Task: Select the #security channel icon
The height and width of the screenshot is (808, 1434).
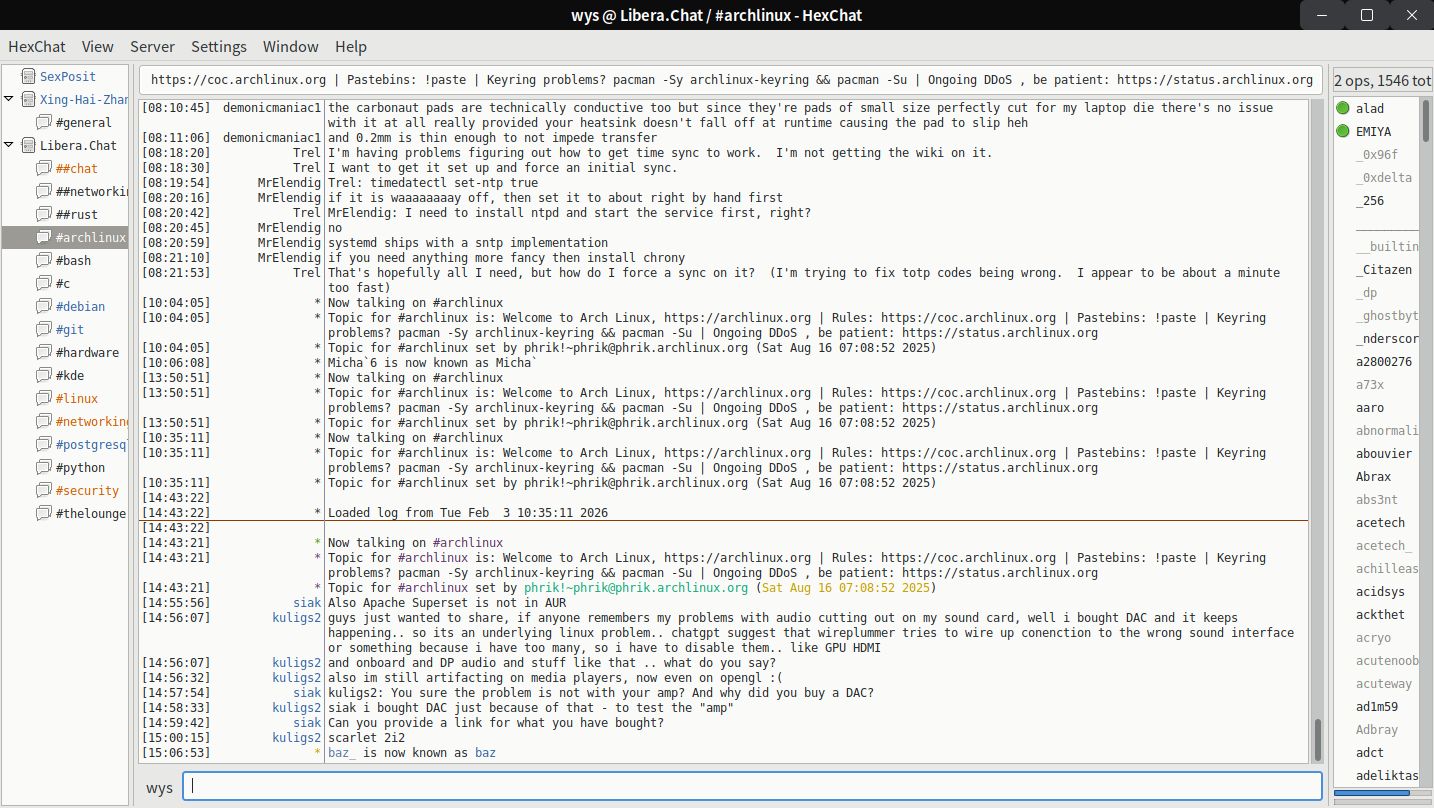Action: 43,490
